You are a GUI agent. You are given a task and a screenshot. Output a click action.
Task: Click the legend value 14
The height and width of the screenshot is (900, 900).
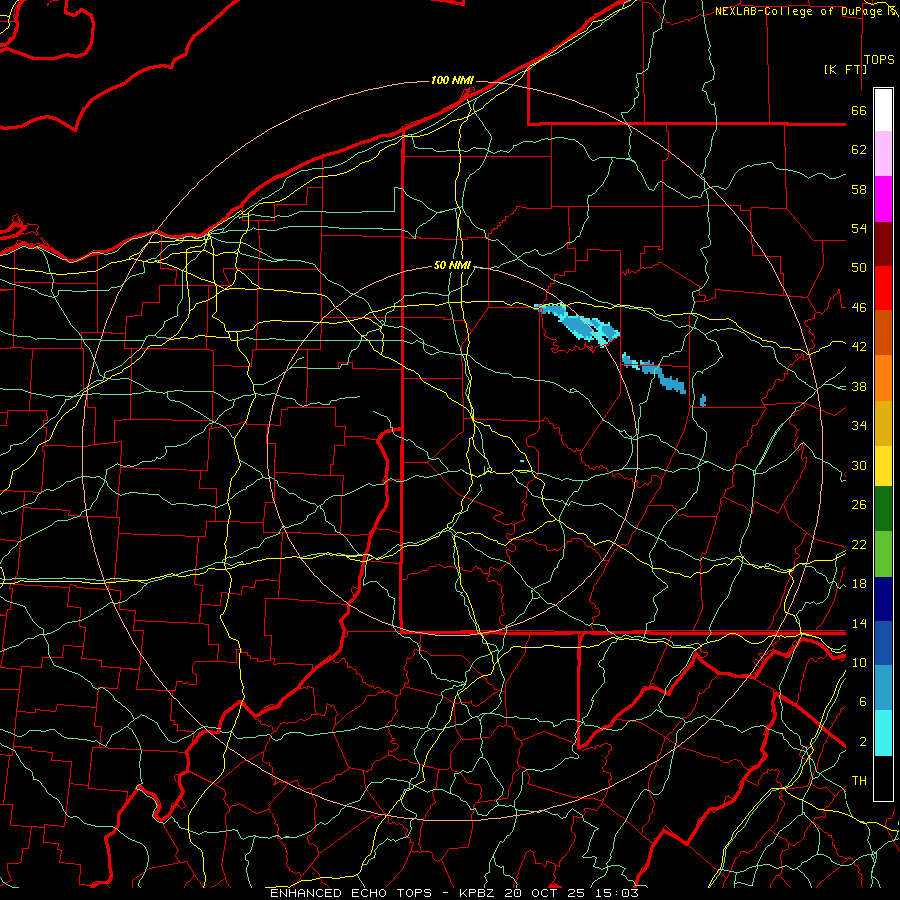[859, 623]
